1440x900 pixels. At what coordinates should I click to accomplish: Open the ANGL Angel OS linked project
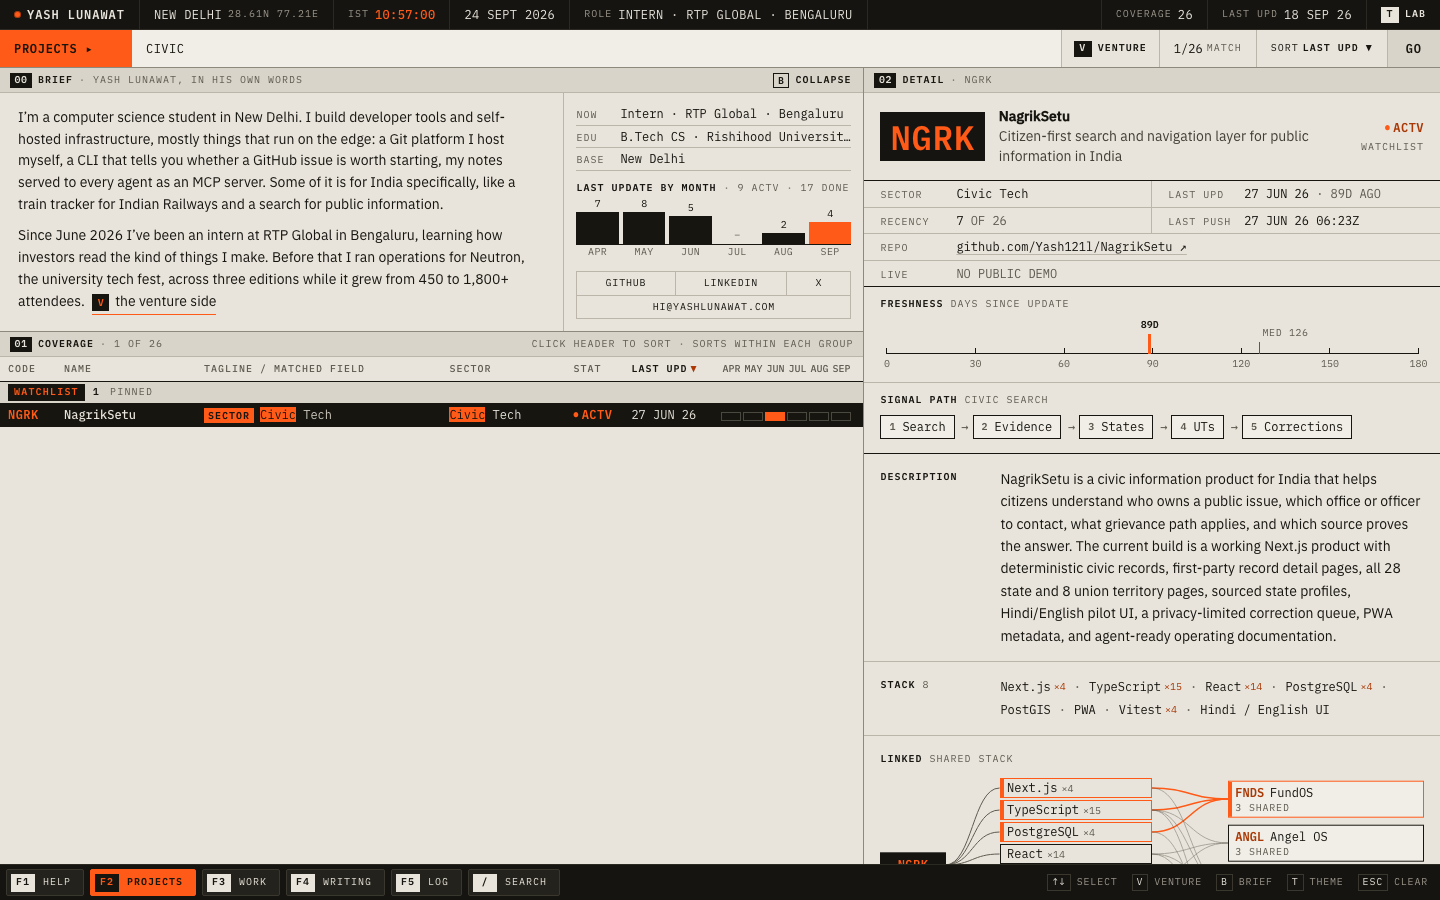[x=1326, y=843]
